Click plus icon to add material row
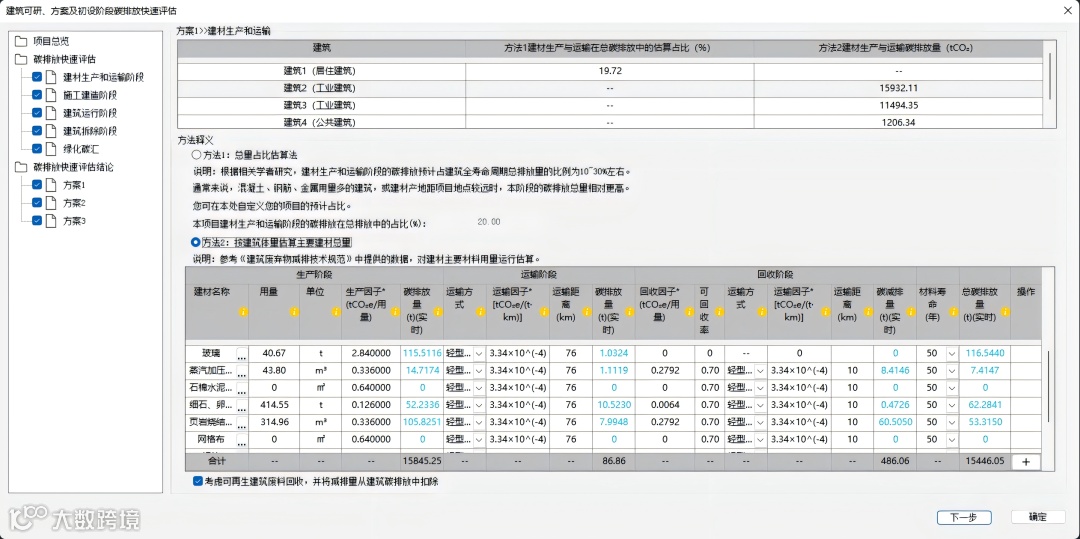This screenshot has width=1080, height=539. point(1026,462)
